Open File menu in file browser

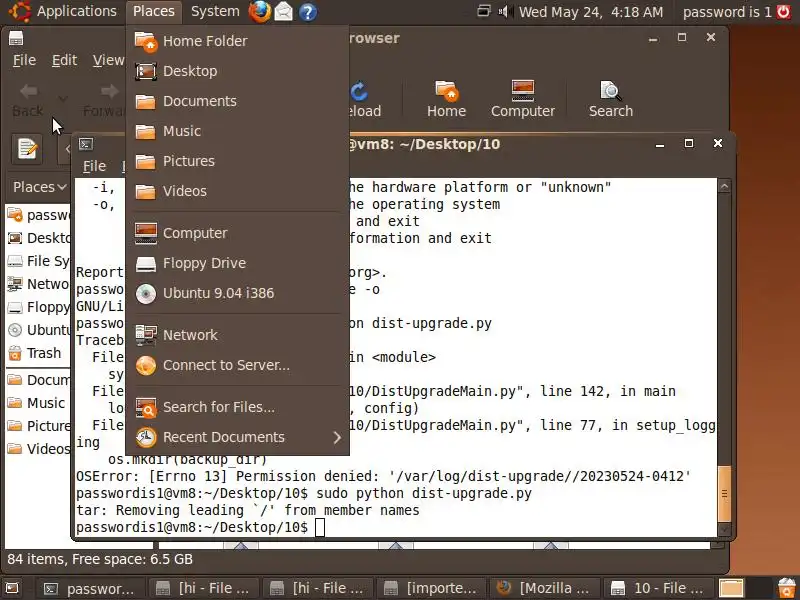(x=24, y=60)
